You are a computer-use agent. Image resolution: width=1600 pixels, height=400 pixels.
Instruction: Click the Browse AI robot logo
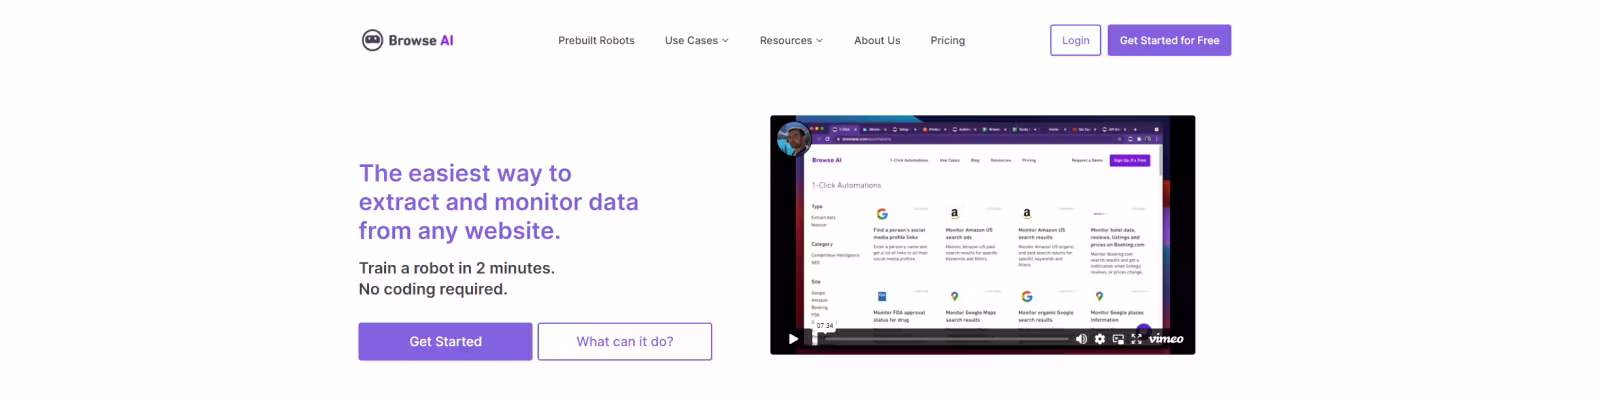click(x=372, y=40)
